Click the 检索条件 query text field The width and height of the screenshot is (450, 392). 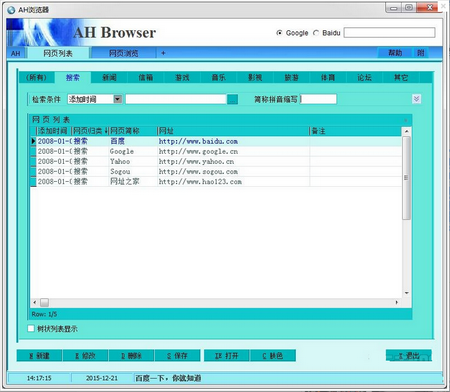tap(176, 99)
